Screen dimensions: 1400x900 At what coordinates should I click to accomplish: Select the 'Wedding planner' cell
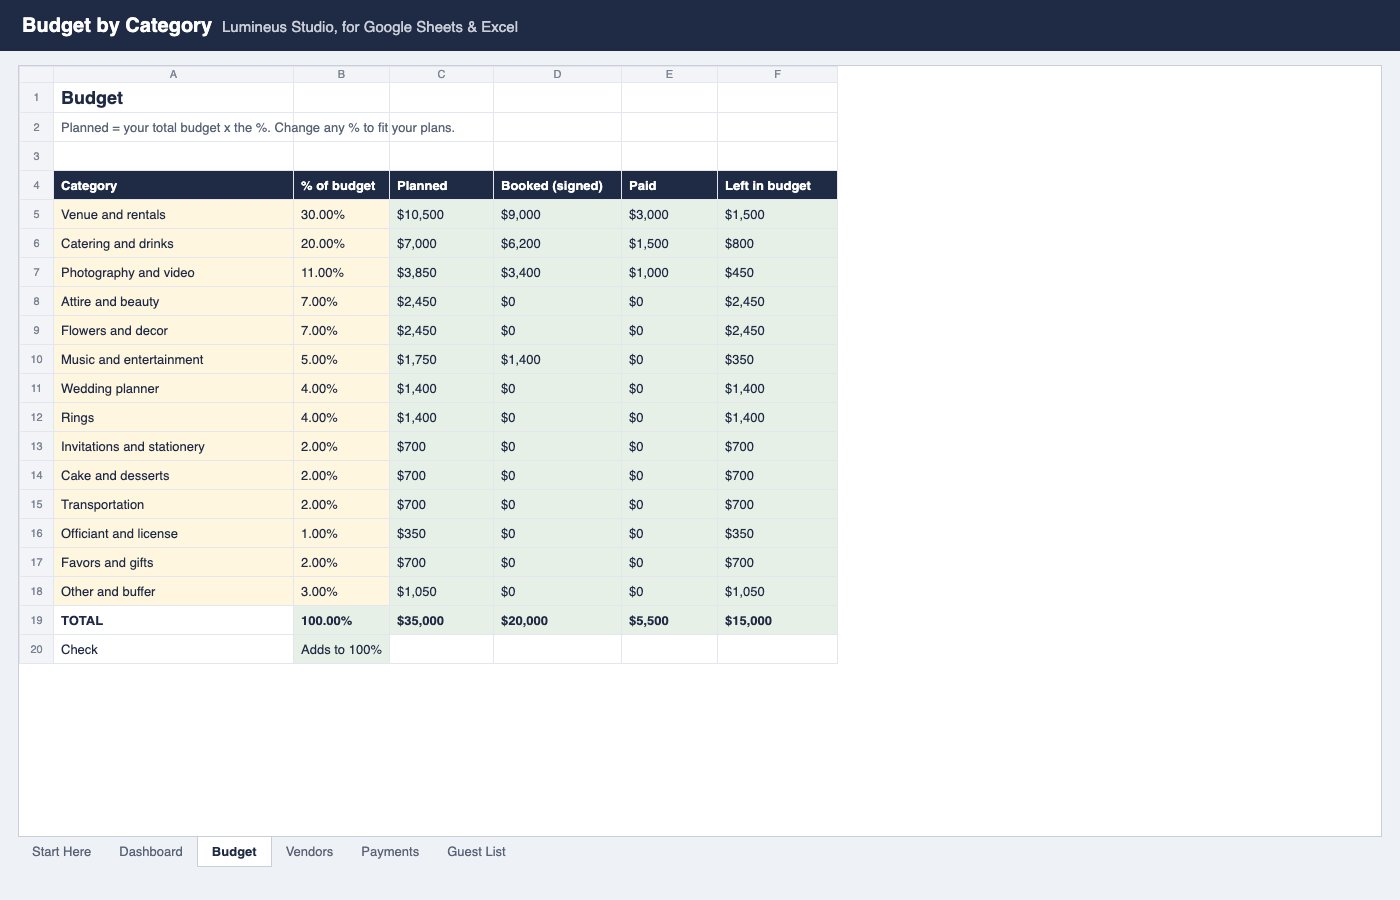point(173,389)
